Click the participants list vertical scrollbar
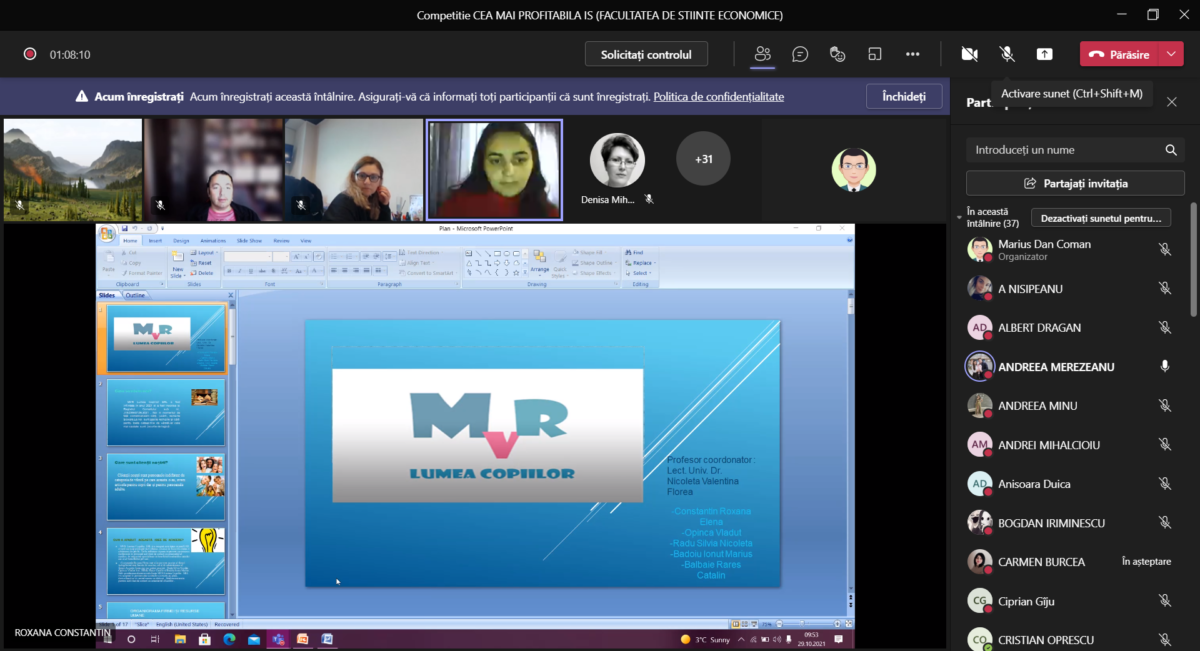Image resolution: width=1200 pixels, height=651 pixels. pos(1193,260)
